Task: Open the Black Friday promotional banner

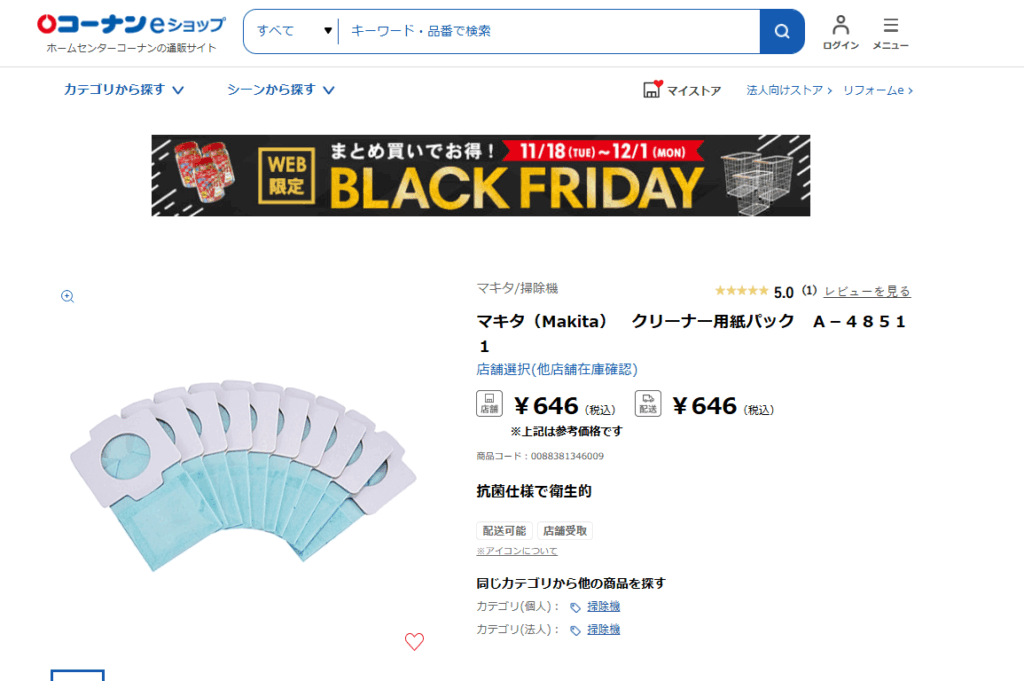Action: click(481, 176)
